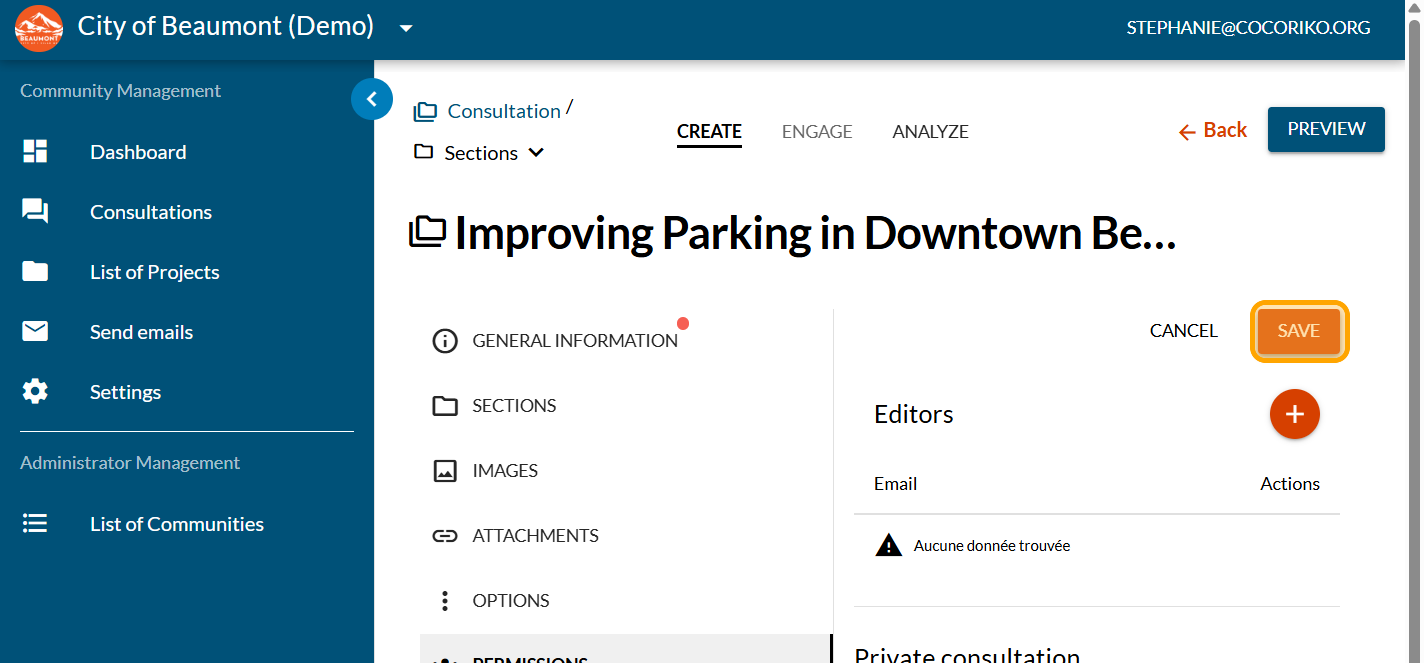Image resolution: width=1424 pixels, height=663 pixels.
Task: Open the PREVIEW button
Action: click(1326, 129)
